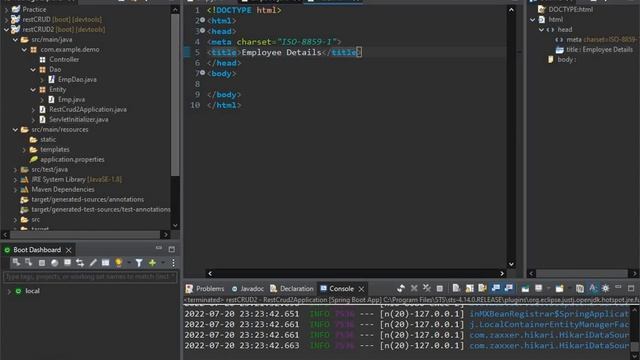Close the Console tab

click(x=361, y=289)
